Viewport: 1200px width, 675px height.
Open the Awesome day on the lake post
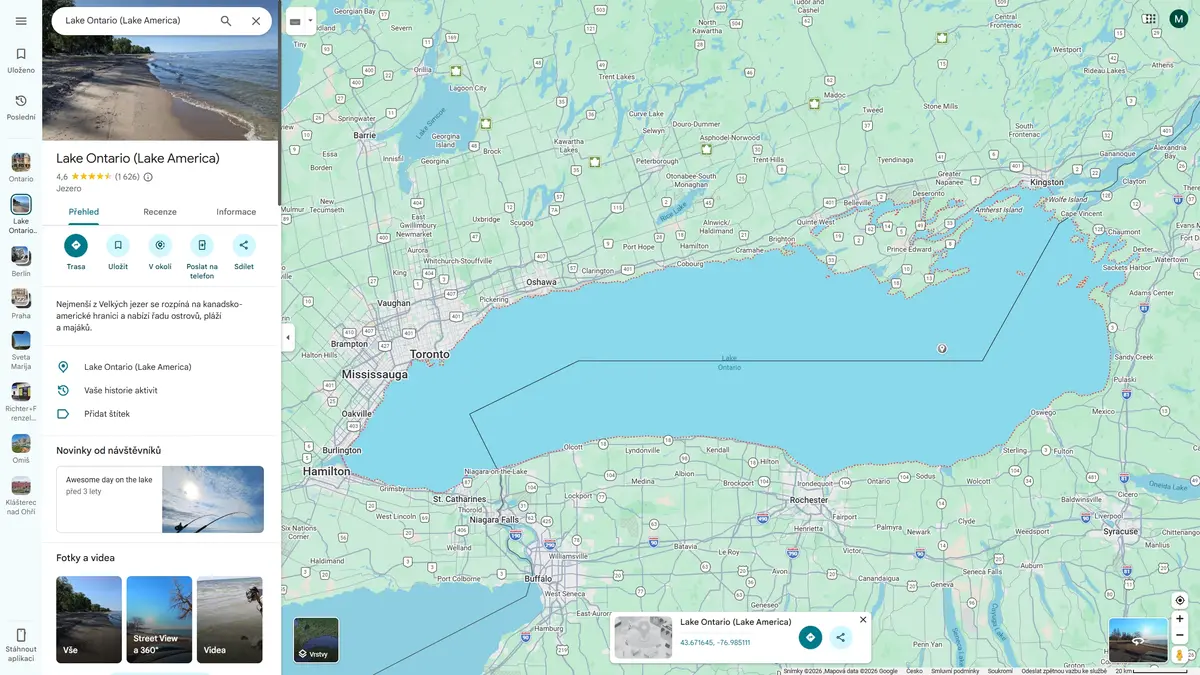pyautogui.click(x=160, y=499)
